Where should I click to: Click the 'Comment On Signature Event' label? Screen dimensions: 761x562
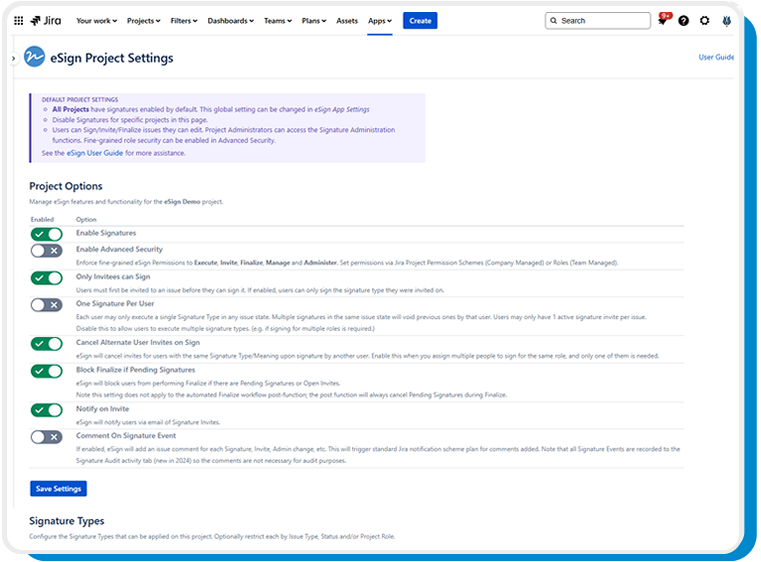126,436
